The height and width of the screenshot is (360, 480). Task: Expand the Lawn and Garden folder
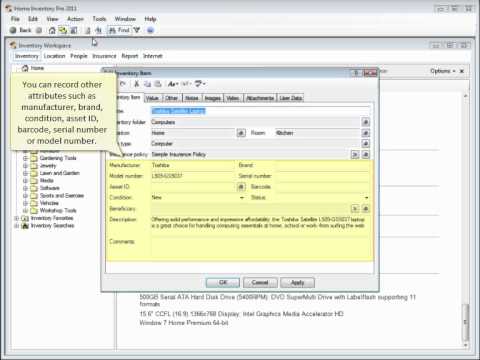point(25,173)
